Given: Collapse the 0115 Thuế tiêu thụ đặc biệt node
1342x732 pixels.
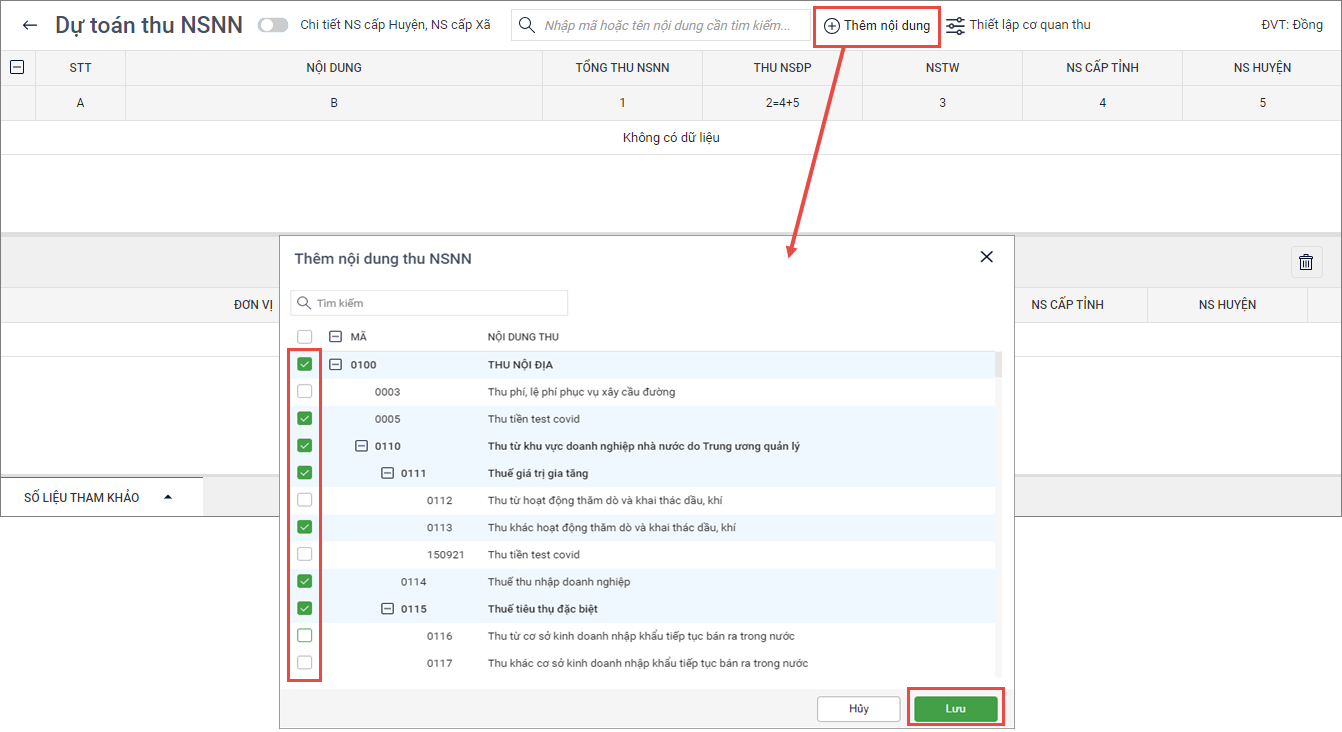Looking at the screenshot, I should [387, 608].
